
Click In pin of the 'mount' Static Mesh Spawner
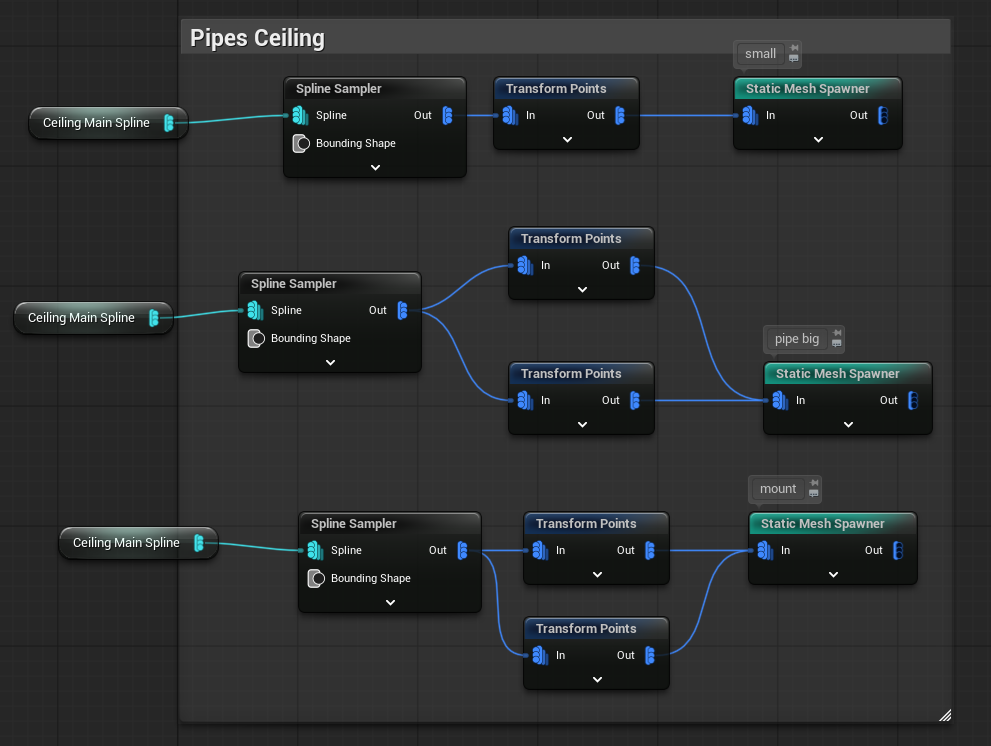765,550
